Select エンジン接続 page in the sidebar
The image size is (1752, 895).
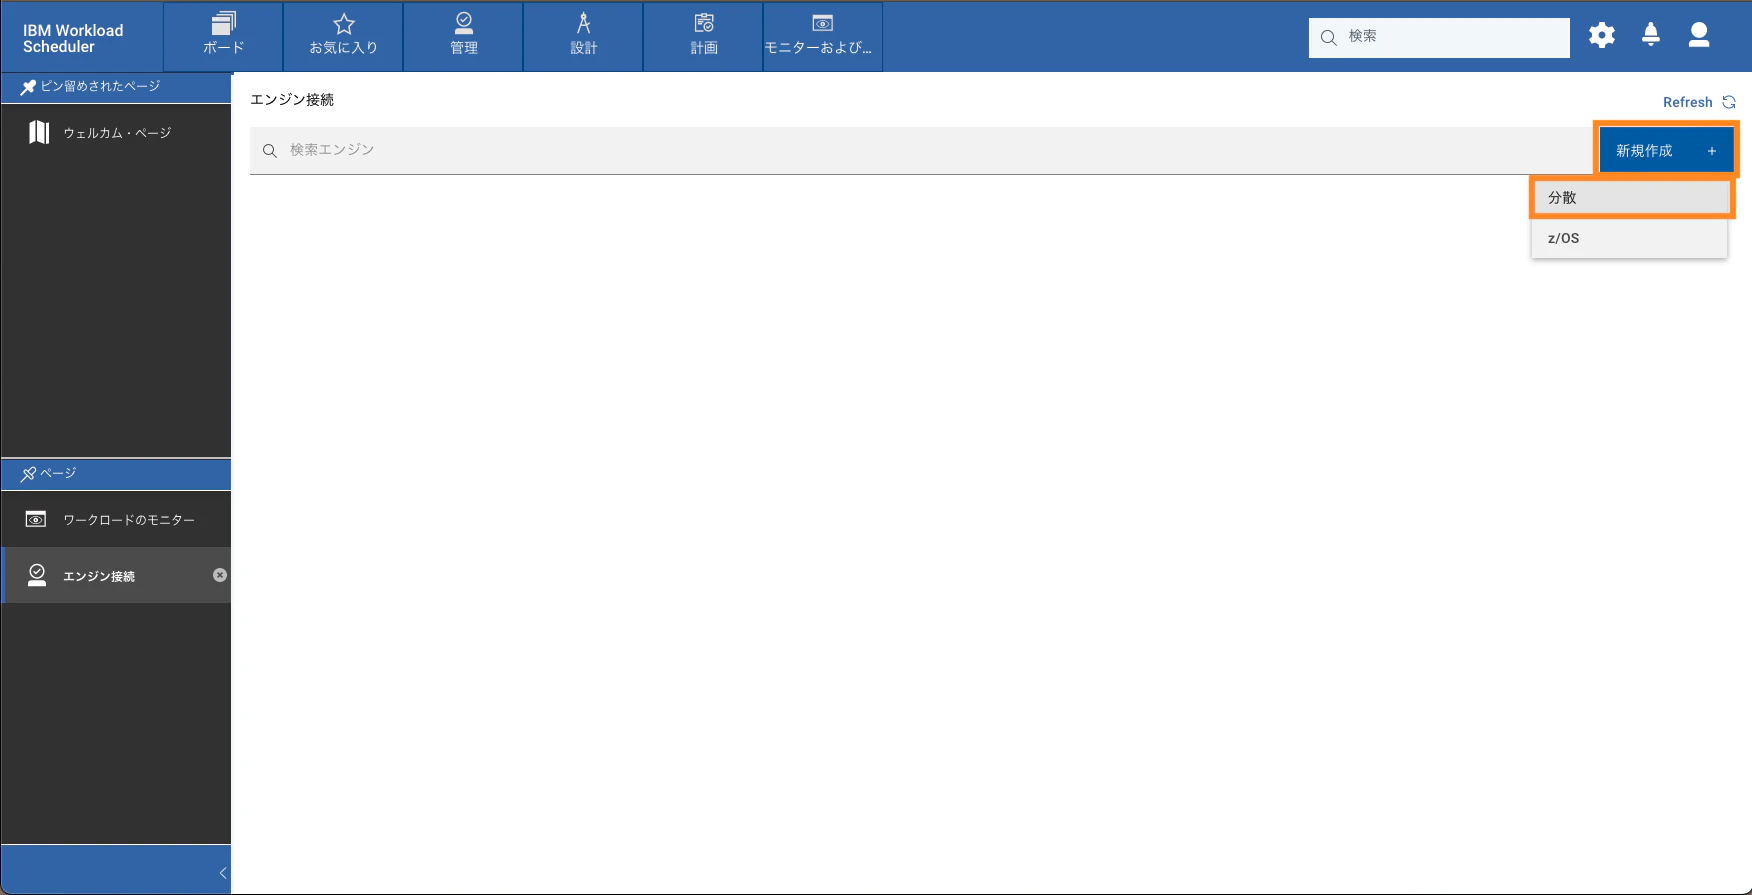coord(116,575)
